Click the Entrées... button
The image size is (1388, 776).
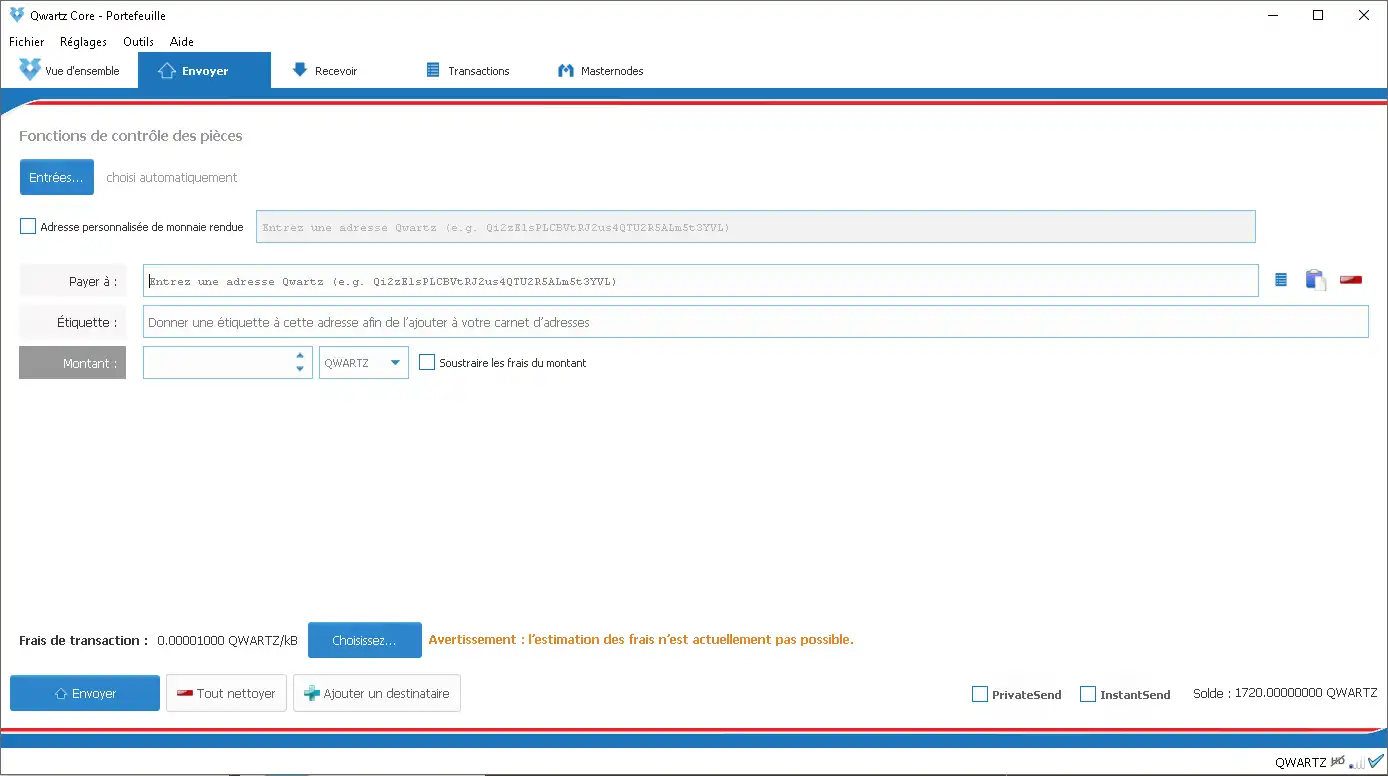pos(57,177)
